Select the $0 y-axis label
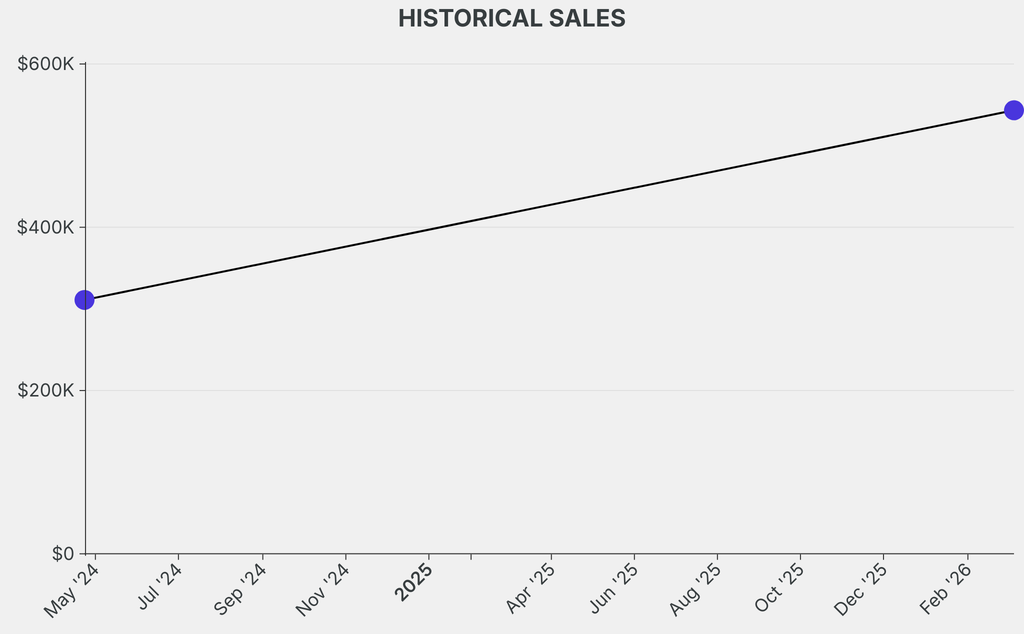1024x634 pixels. (x=62, y=553)
